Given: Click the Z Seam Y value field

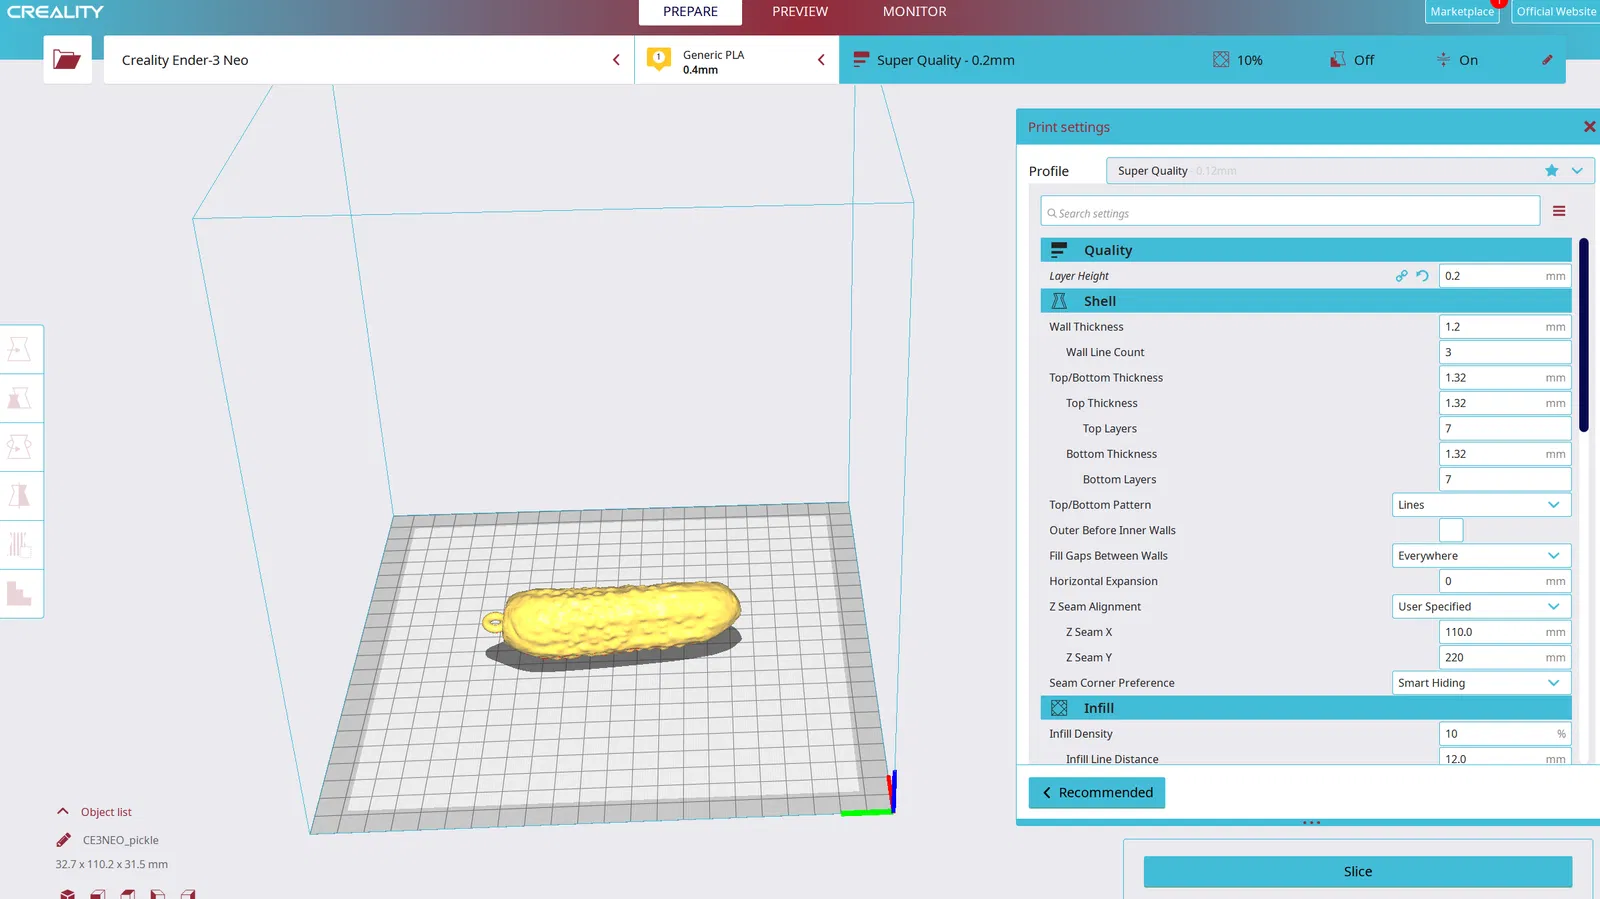Looking at the screenshot, I should (x=1505, y=658).
